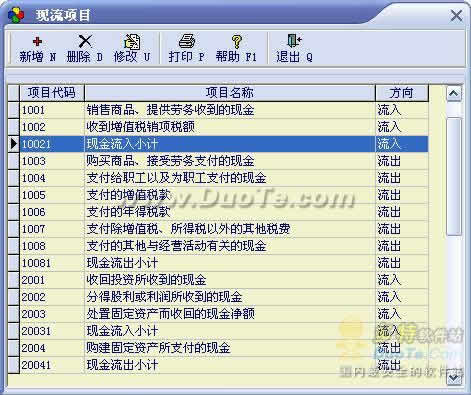471x395 pixels.
Task: Click the colorful app icon in title bar
Action: tap(16, 15)
